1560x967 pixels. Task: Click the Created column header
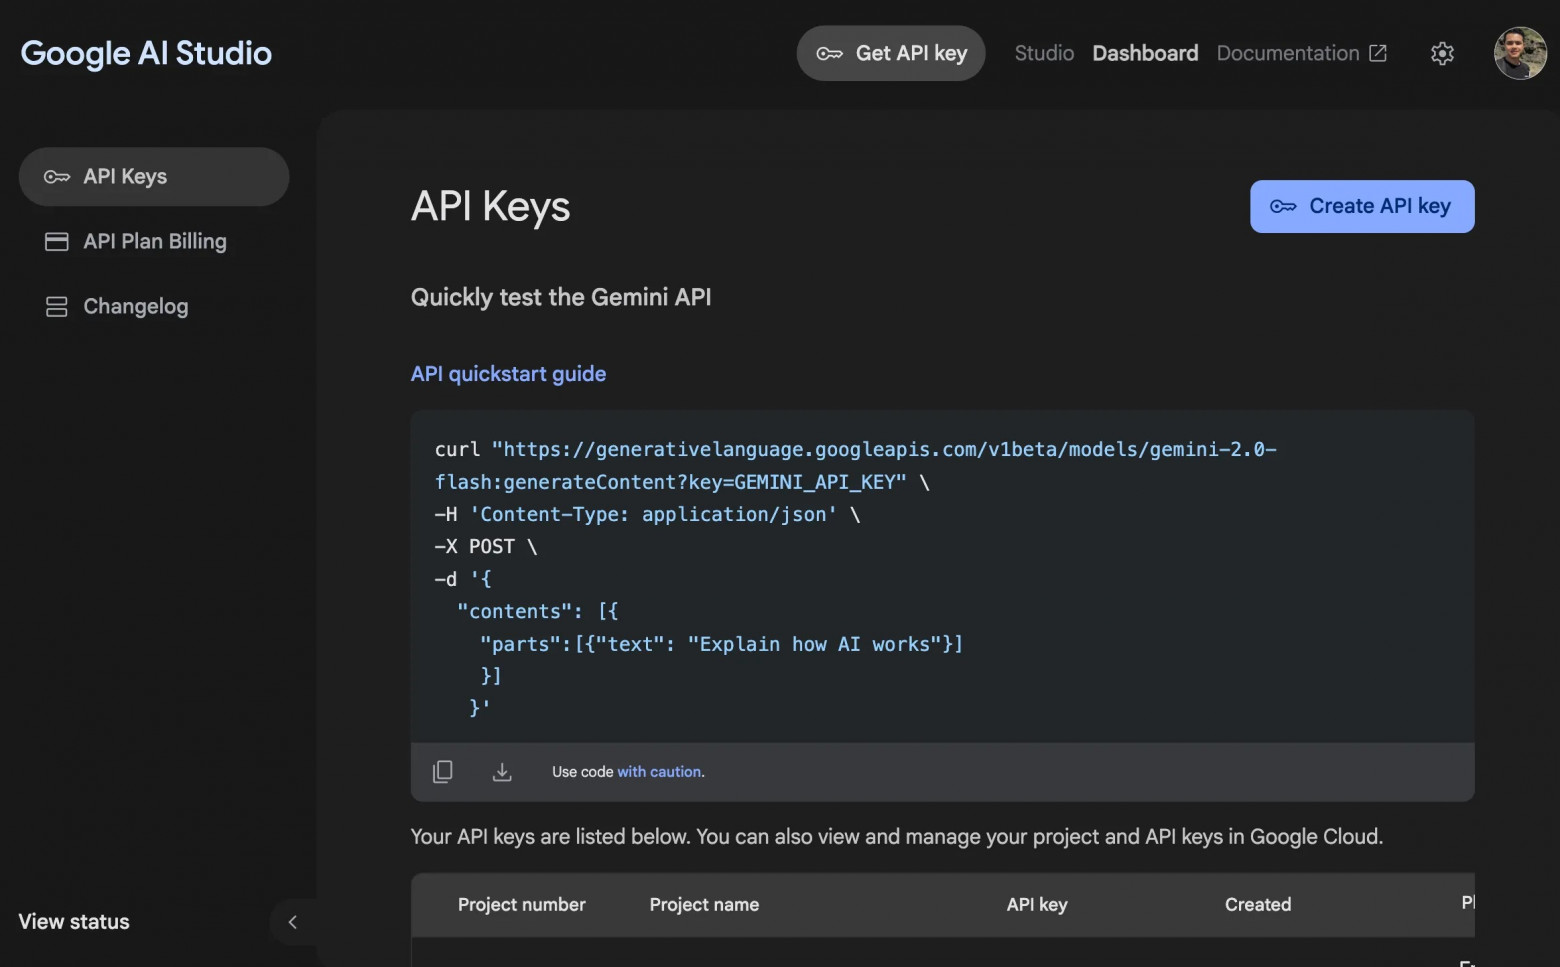pyautogui.click(x=1257, y=904)
